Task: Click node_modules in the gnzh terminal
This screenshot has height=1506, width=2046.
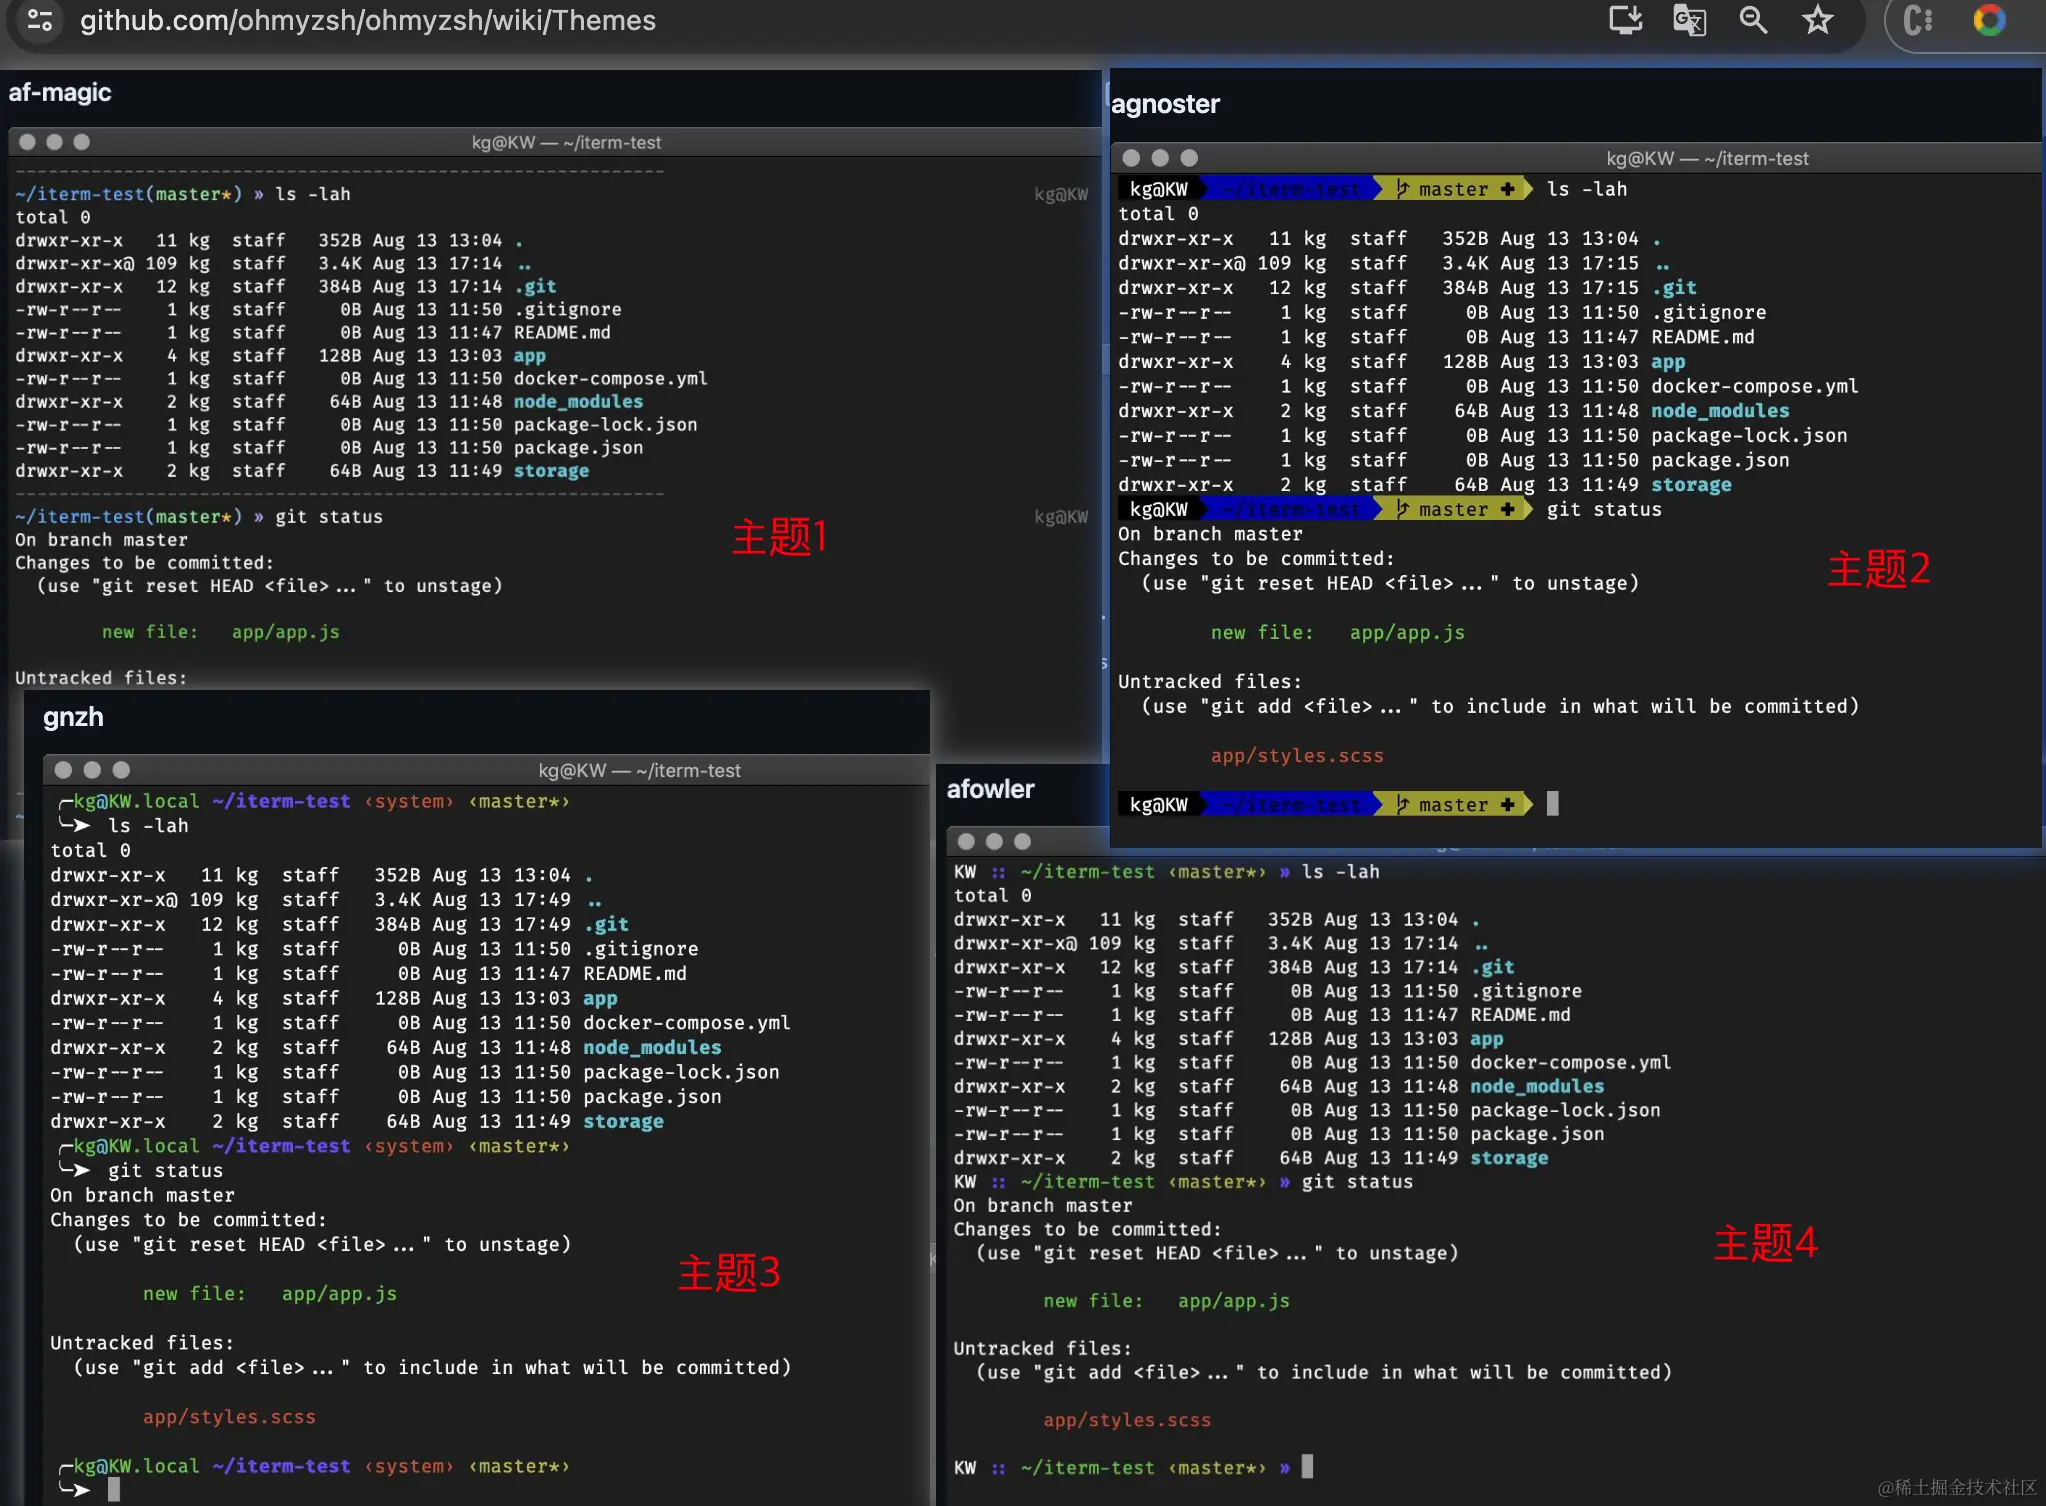Action: (x=652, y=1047)
